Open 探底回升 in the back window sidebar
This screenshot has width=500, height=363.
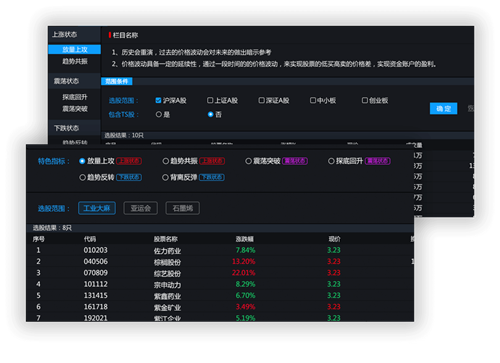tap(75, 97)
